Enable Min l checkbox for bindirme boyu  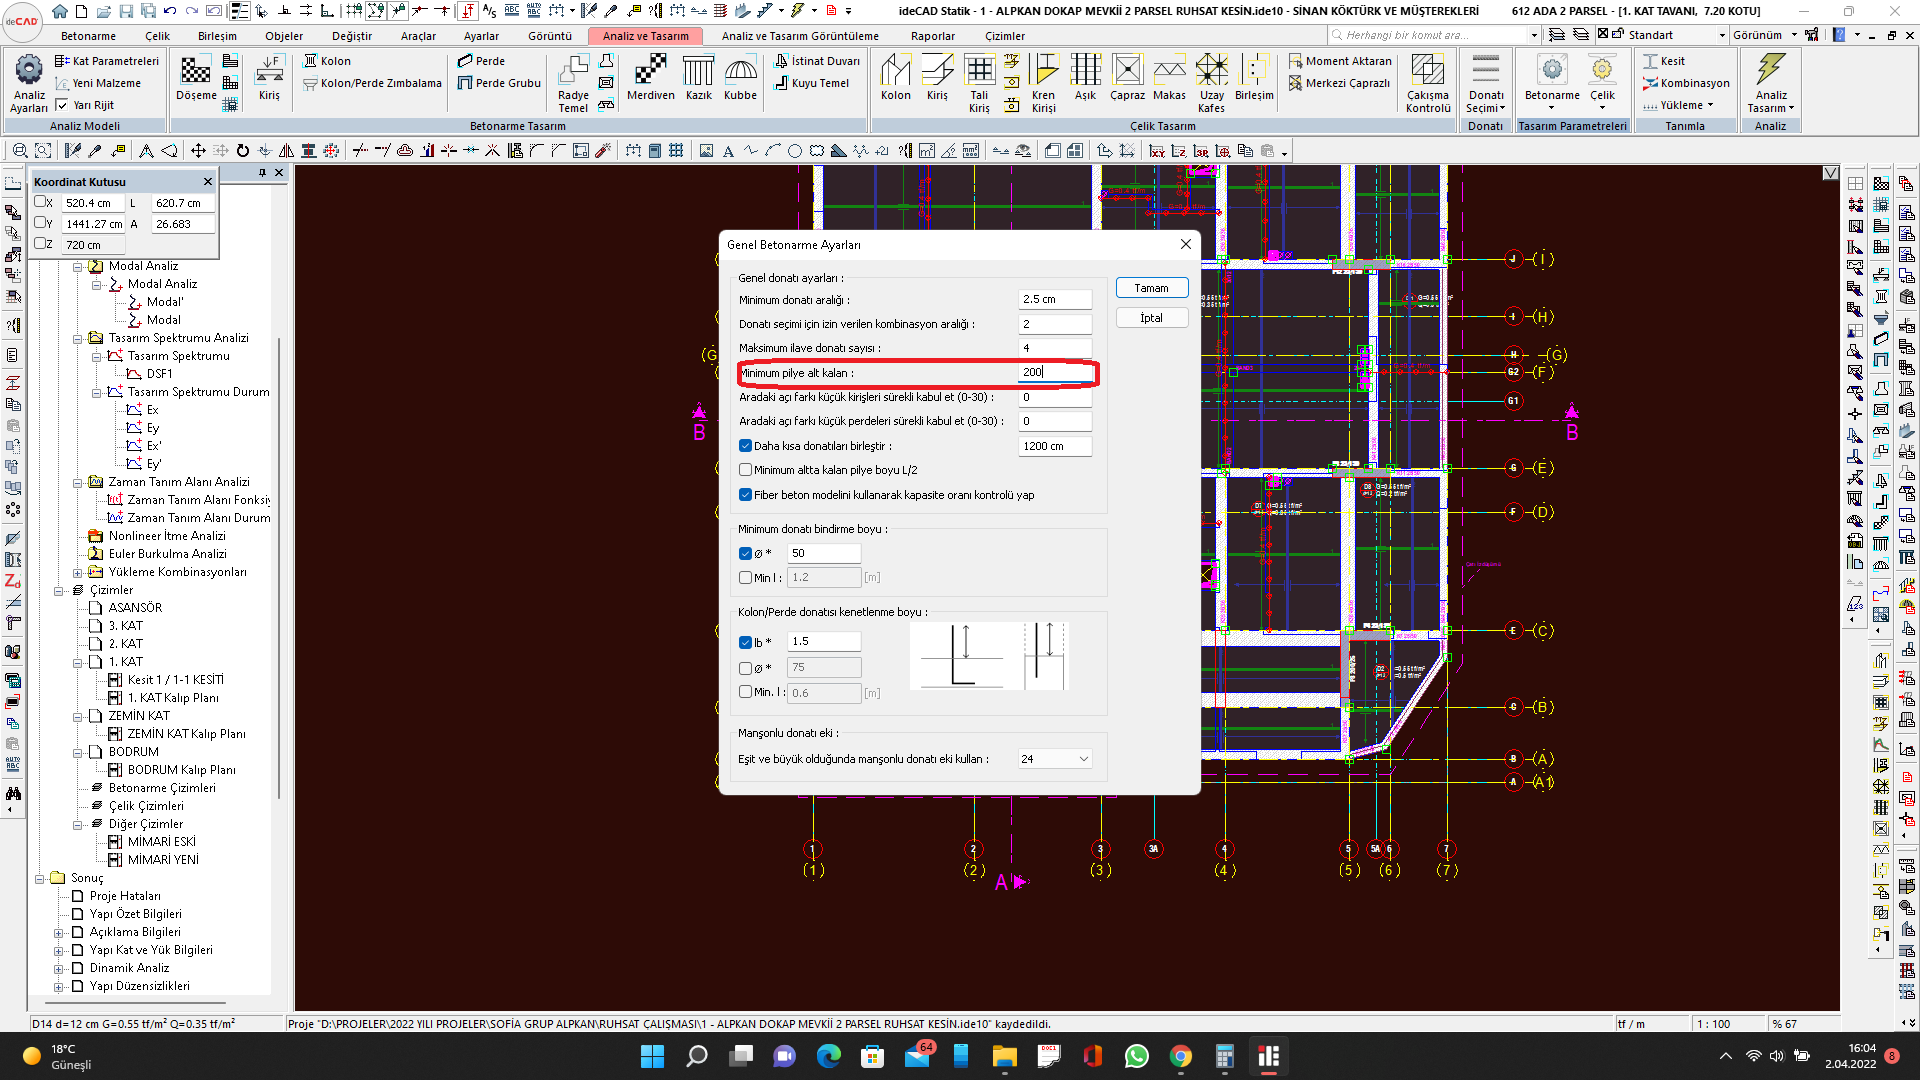pyautogui.click(x=745, y=577)
